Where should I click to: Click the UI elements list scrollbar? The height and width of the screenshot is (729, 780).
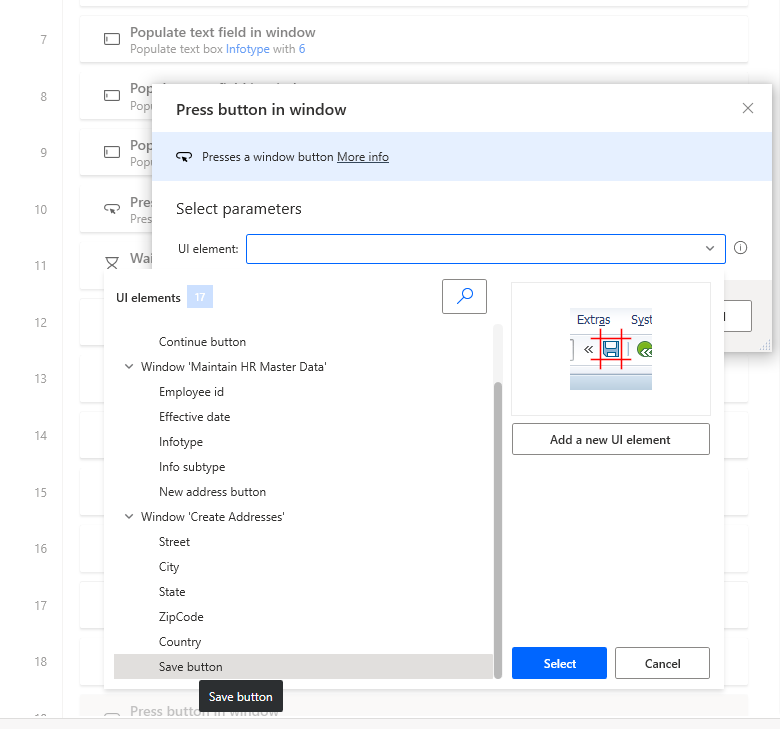point(498,530)
